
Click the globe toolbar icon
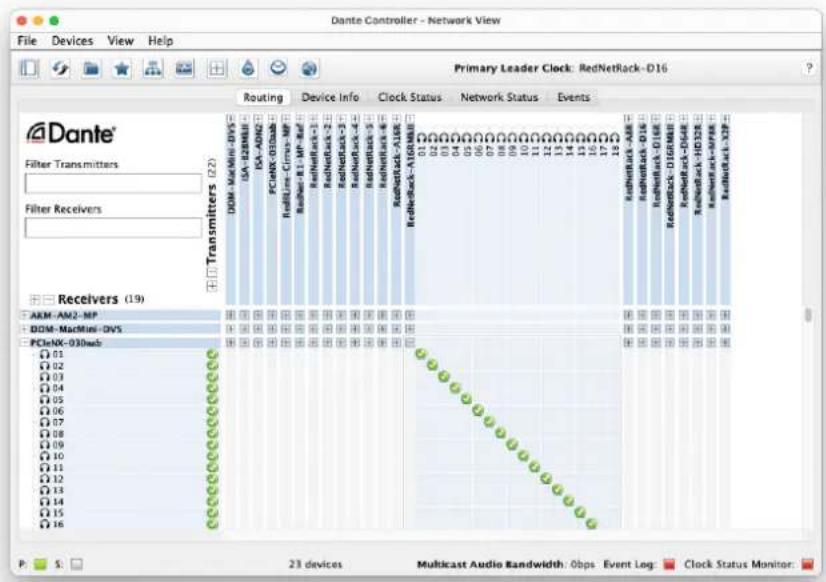pyautogui.click(x=309, y=68)
